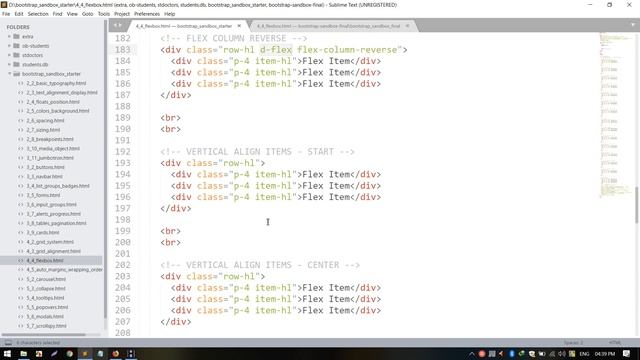
Task: Expand the students.db folder
Action: (x=9, y=64)
